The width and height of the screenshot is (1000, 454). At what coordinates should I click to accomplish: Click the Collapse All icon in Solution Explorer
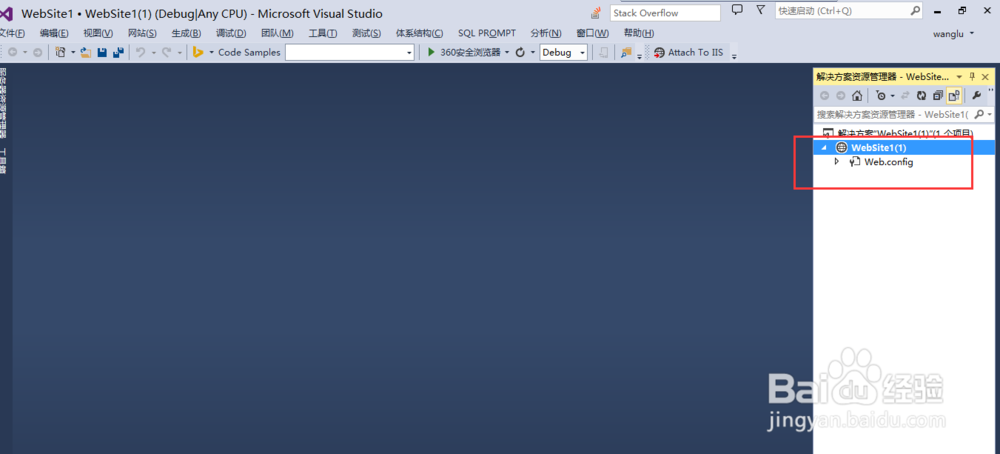pos(938,96)
